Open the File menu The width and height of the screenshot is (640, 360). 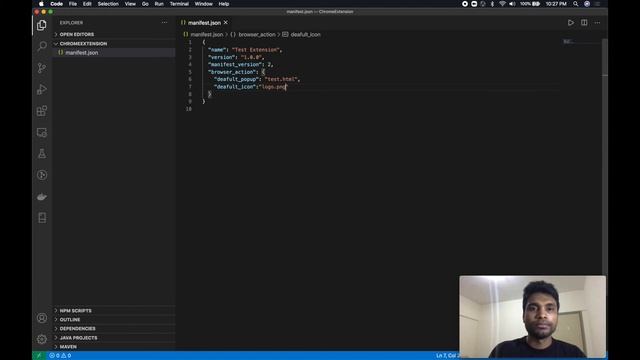coord(73,4)
